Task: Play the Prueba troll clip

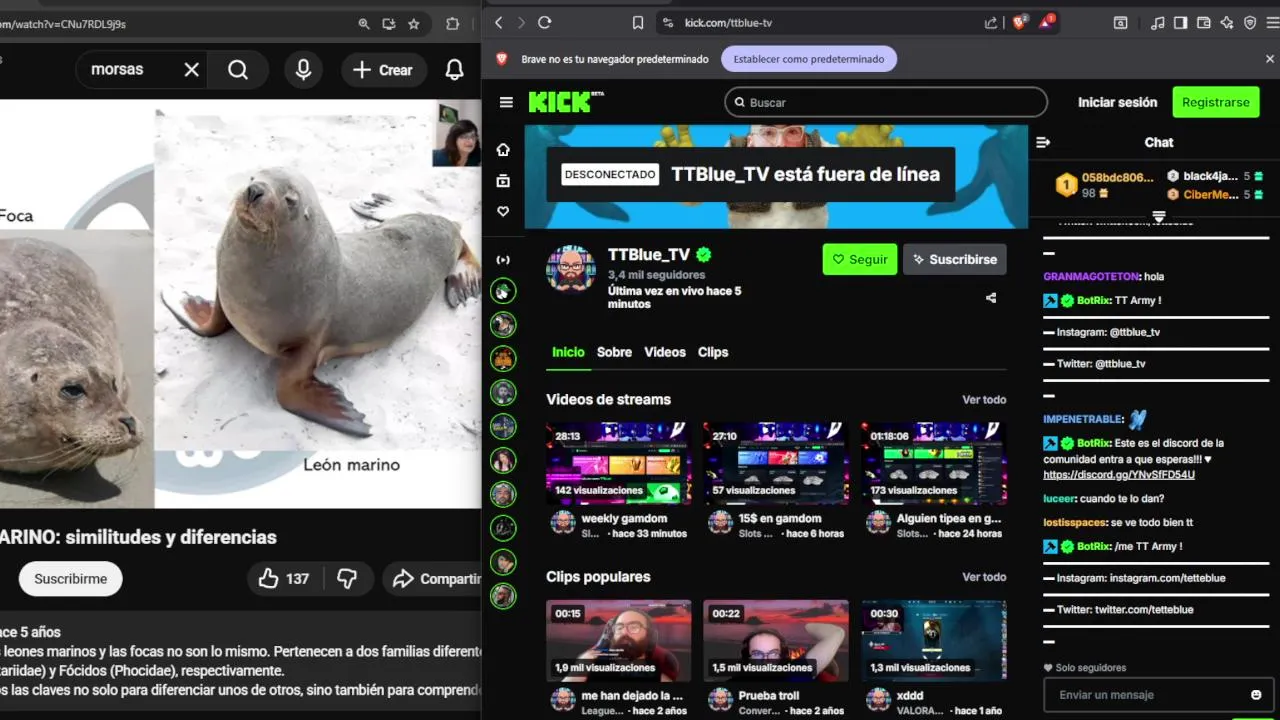Action: coord(775,641)
